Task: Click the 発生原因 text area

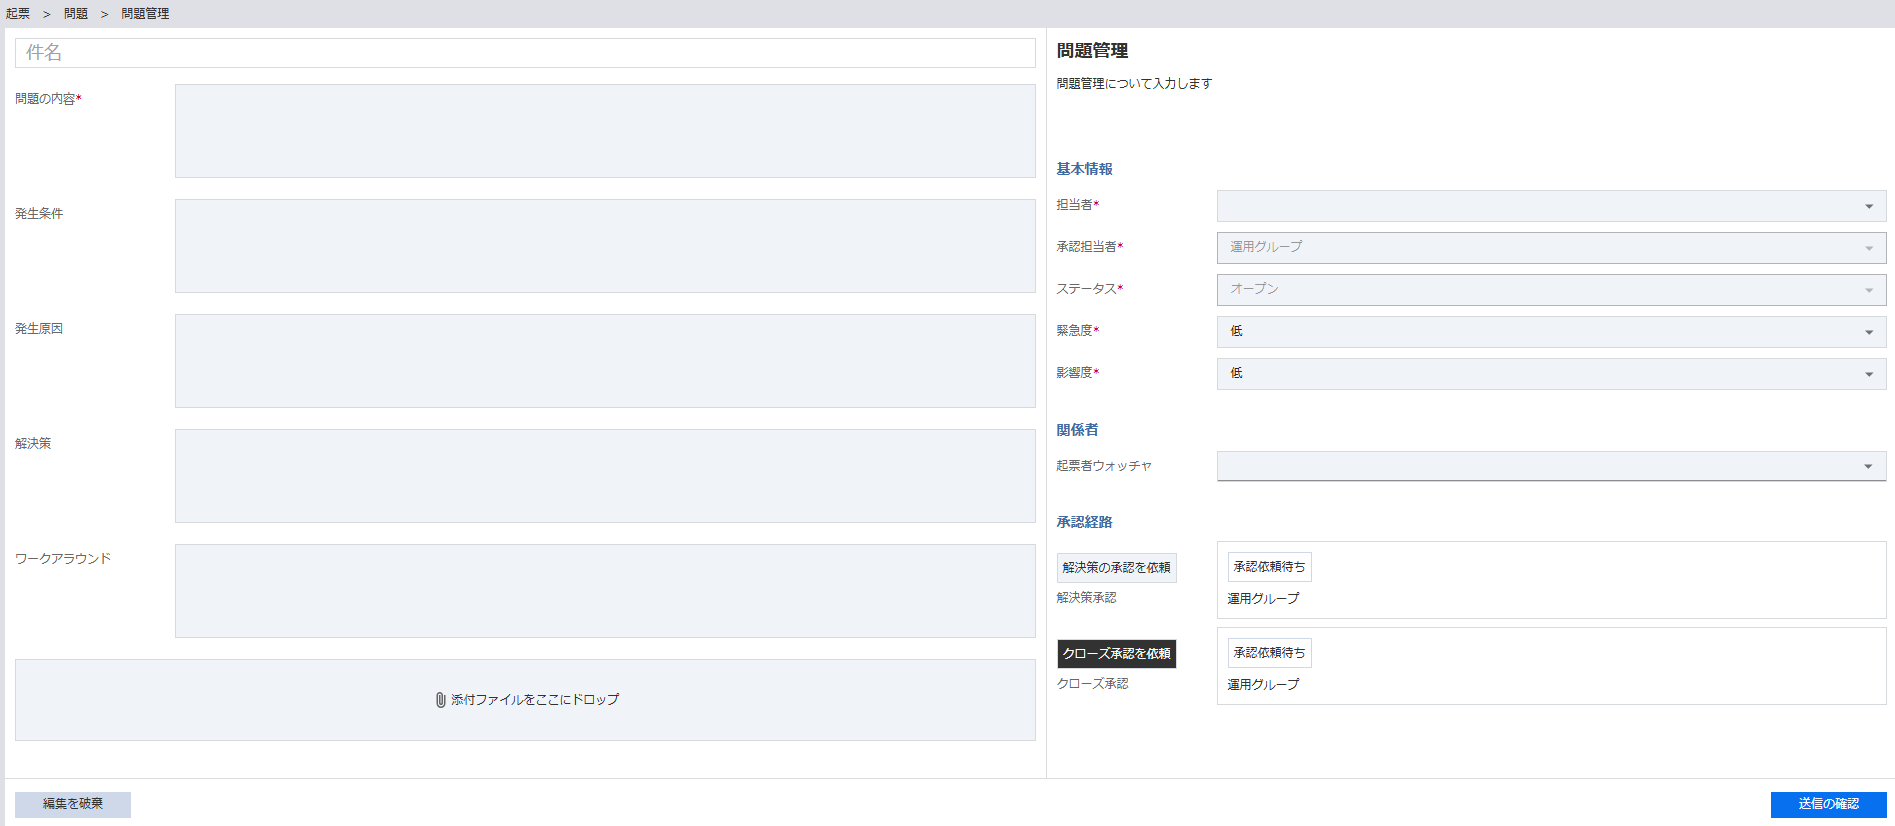Action: point(605,361)
